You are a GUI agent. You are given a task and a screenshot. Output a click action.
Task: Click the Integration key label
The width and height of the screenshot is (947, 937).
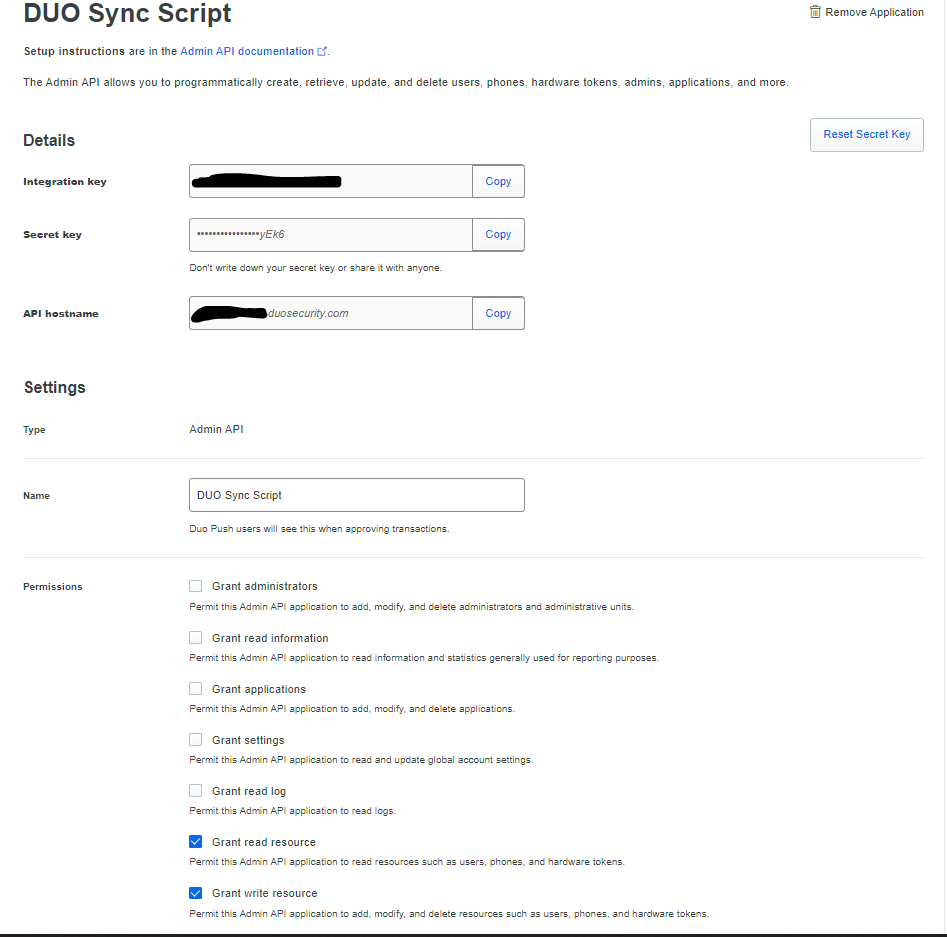pyautogui.click(x=65, y=182)
